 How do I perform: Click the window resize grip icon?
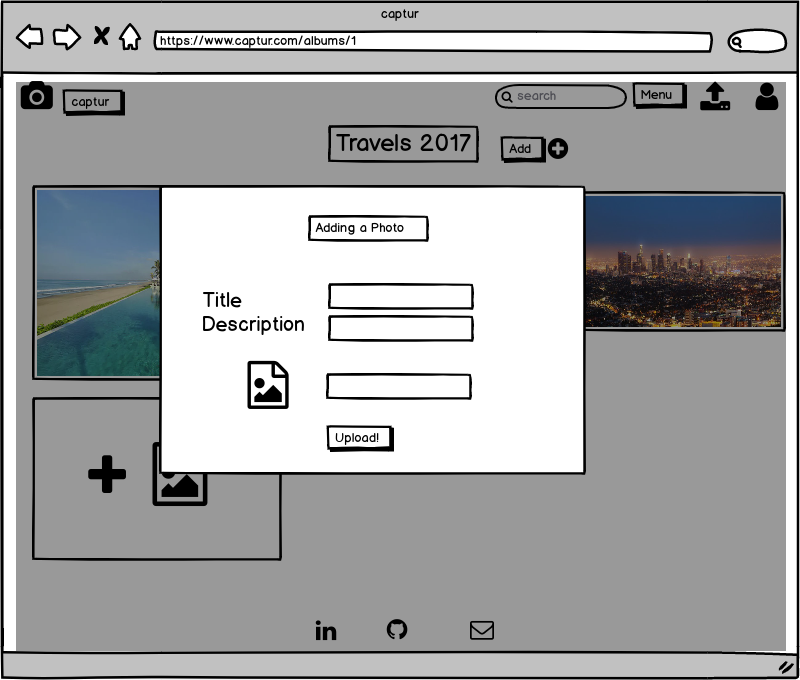tap(786, 666)
